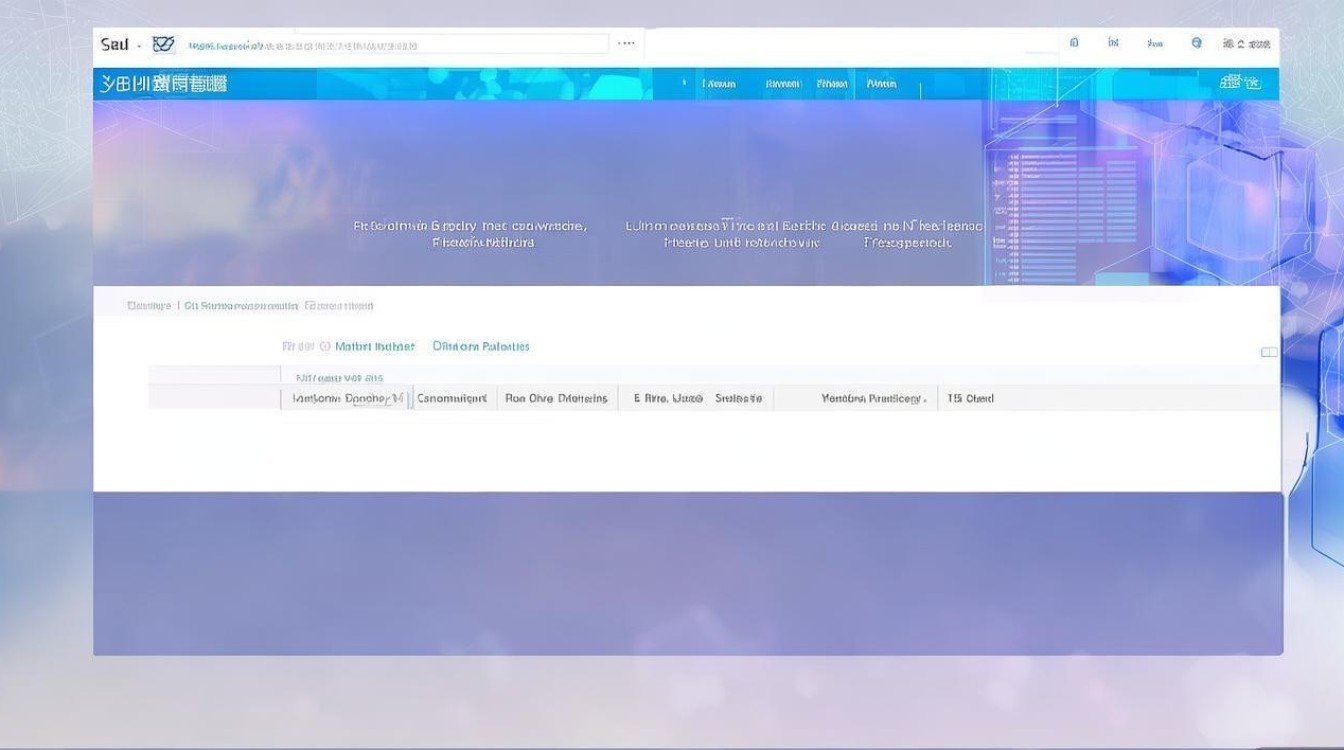Viewport: 1344px width, 750px height.
Task: Select the Matbri Ibalner tab link
Action: pos(375,347)
